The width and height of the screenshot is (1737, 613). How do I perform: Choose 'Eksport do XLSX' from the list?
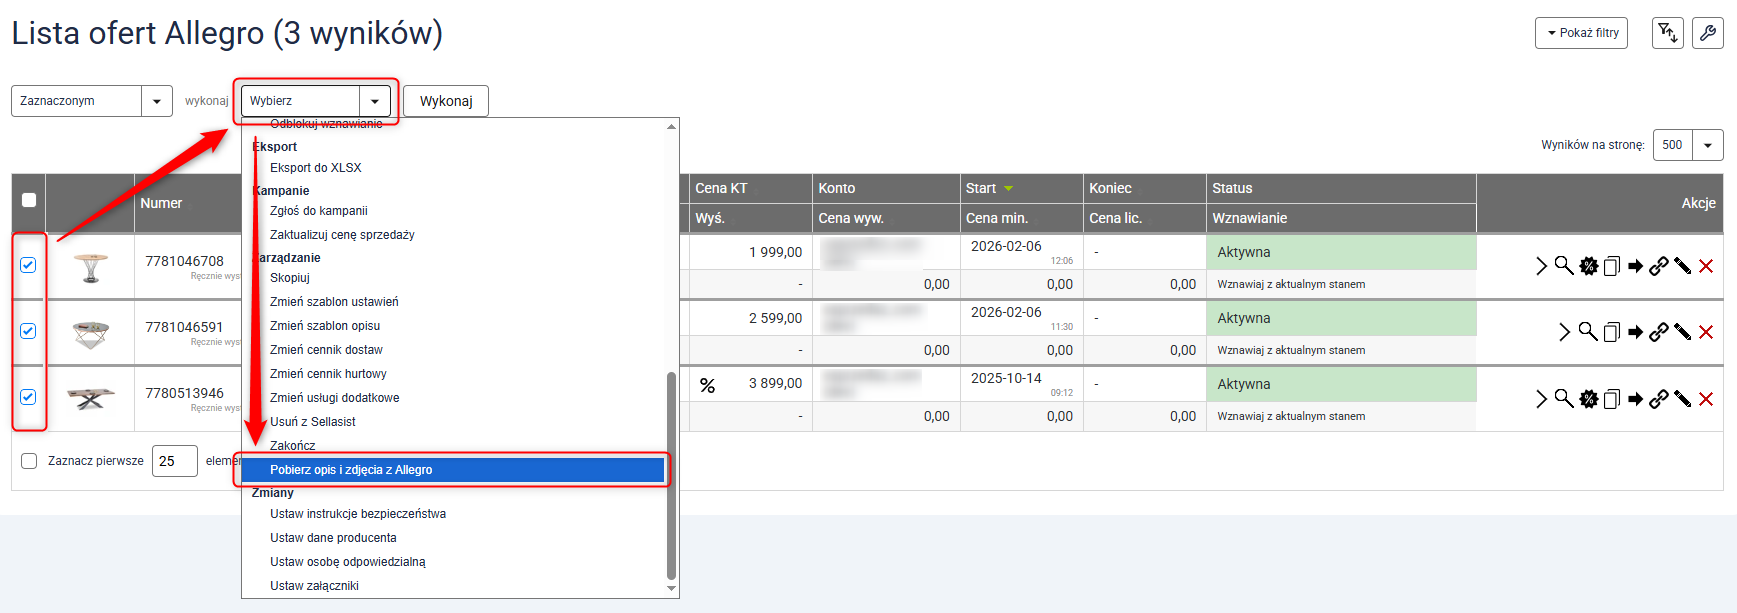(x=316, y=168)
